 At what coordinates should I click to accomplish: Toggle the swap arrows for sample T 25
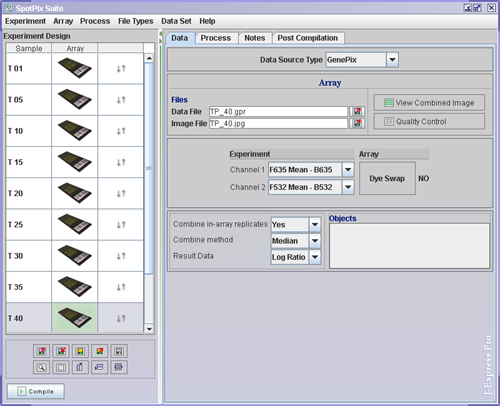[x=121, y=225]
